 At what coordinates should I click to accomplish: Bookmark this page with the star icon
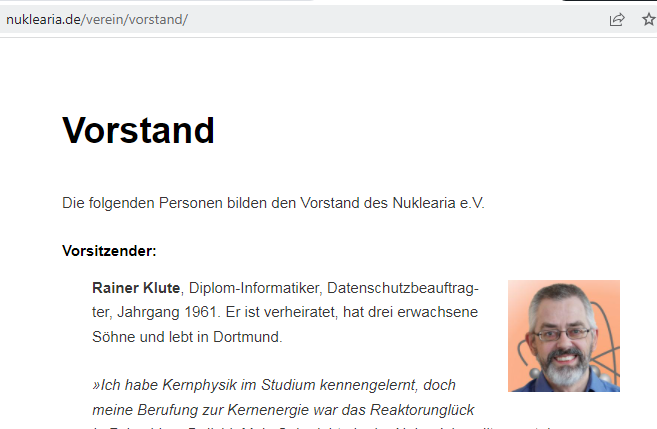pos(649,19)
